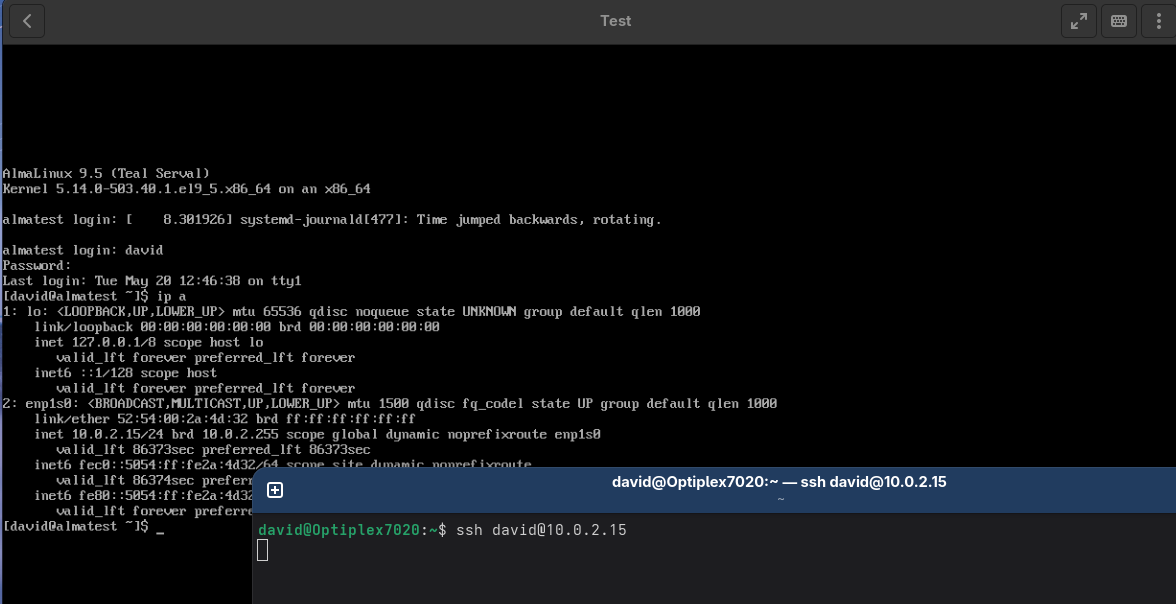Click the '2: enp1s0:' interface line
The height and width of the screenshot is (604, 1176).
click(x=389, y=404)
